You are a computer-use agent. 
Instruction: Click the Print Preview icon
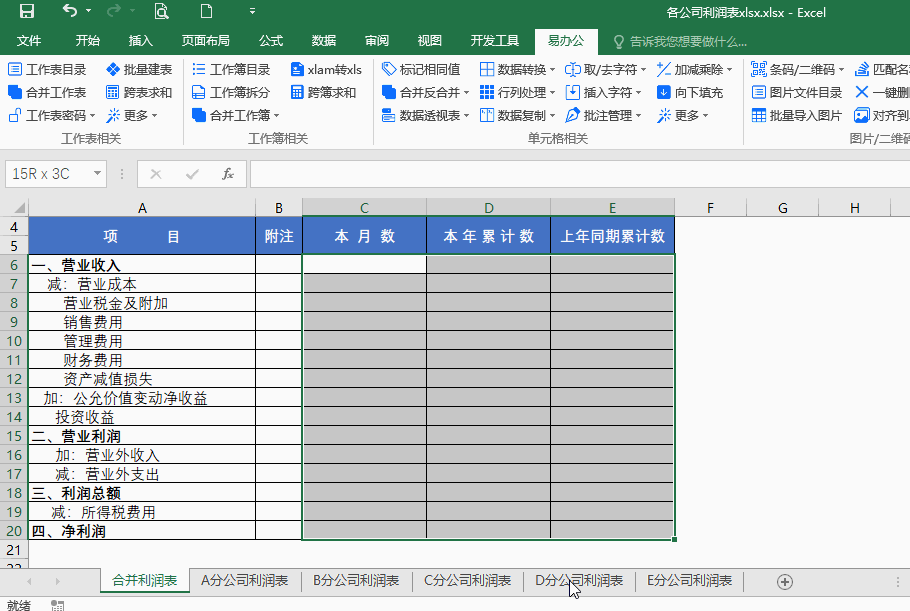(161, 11)
